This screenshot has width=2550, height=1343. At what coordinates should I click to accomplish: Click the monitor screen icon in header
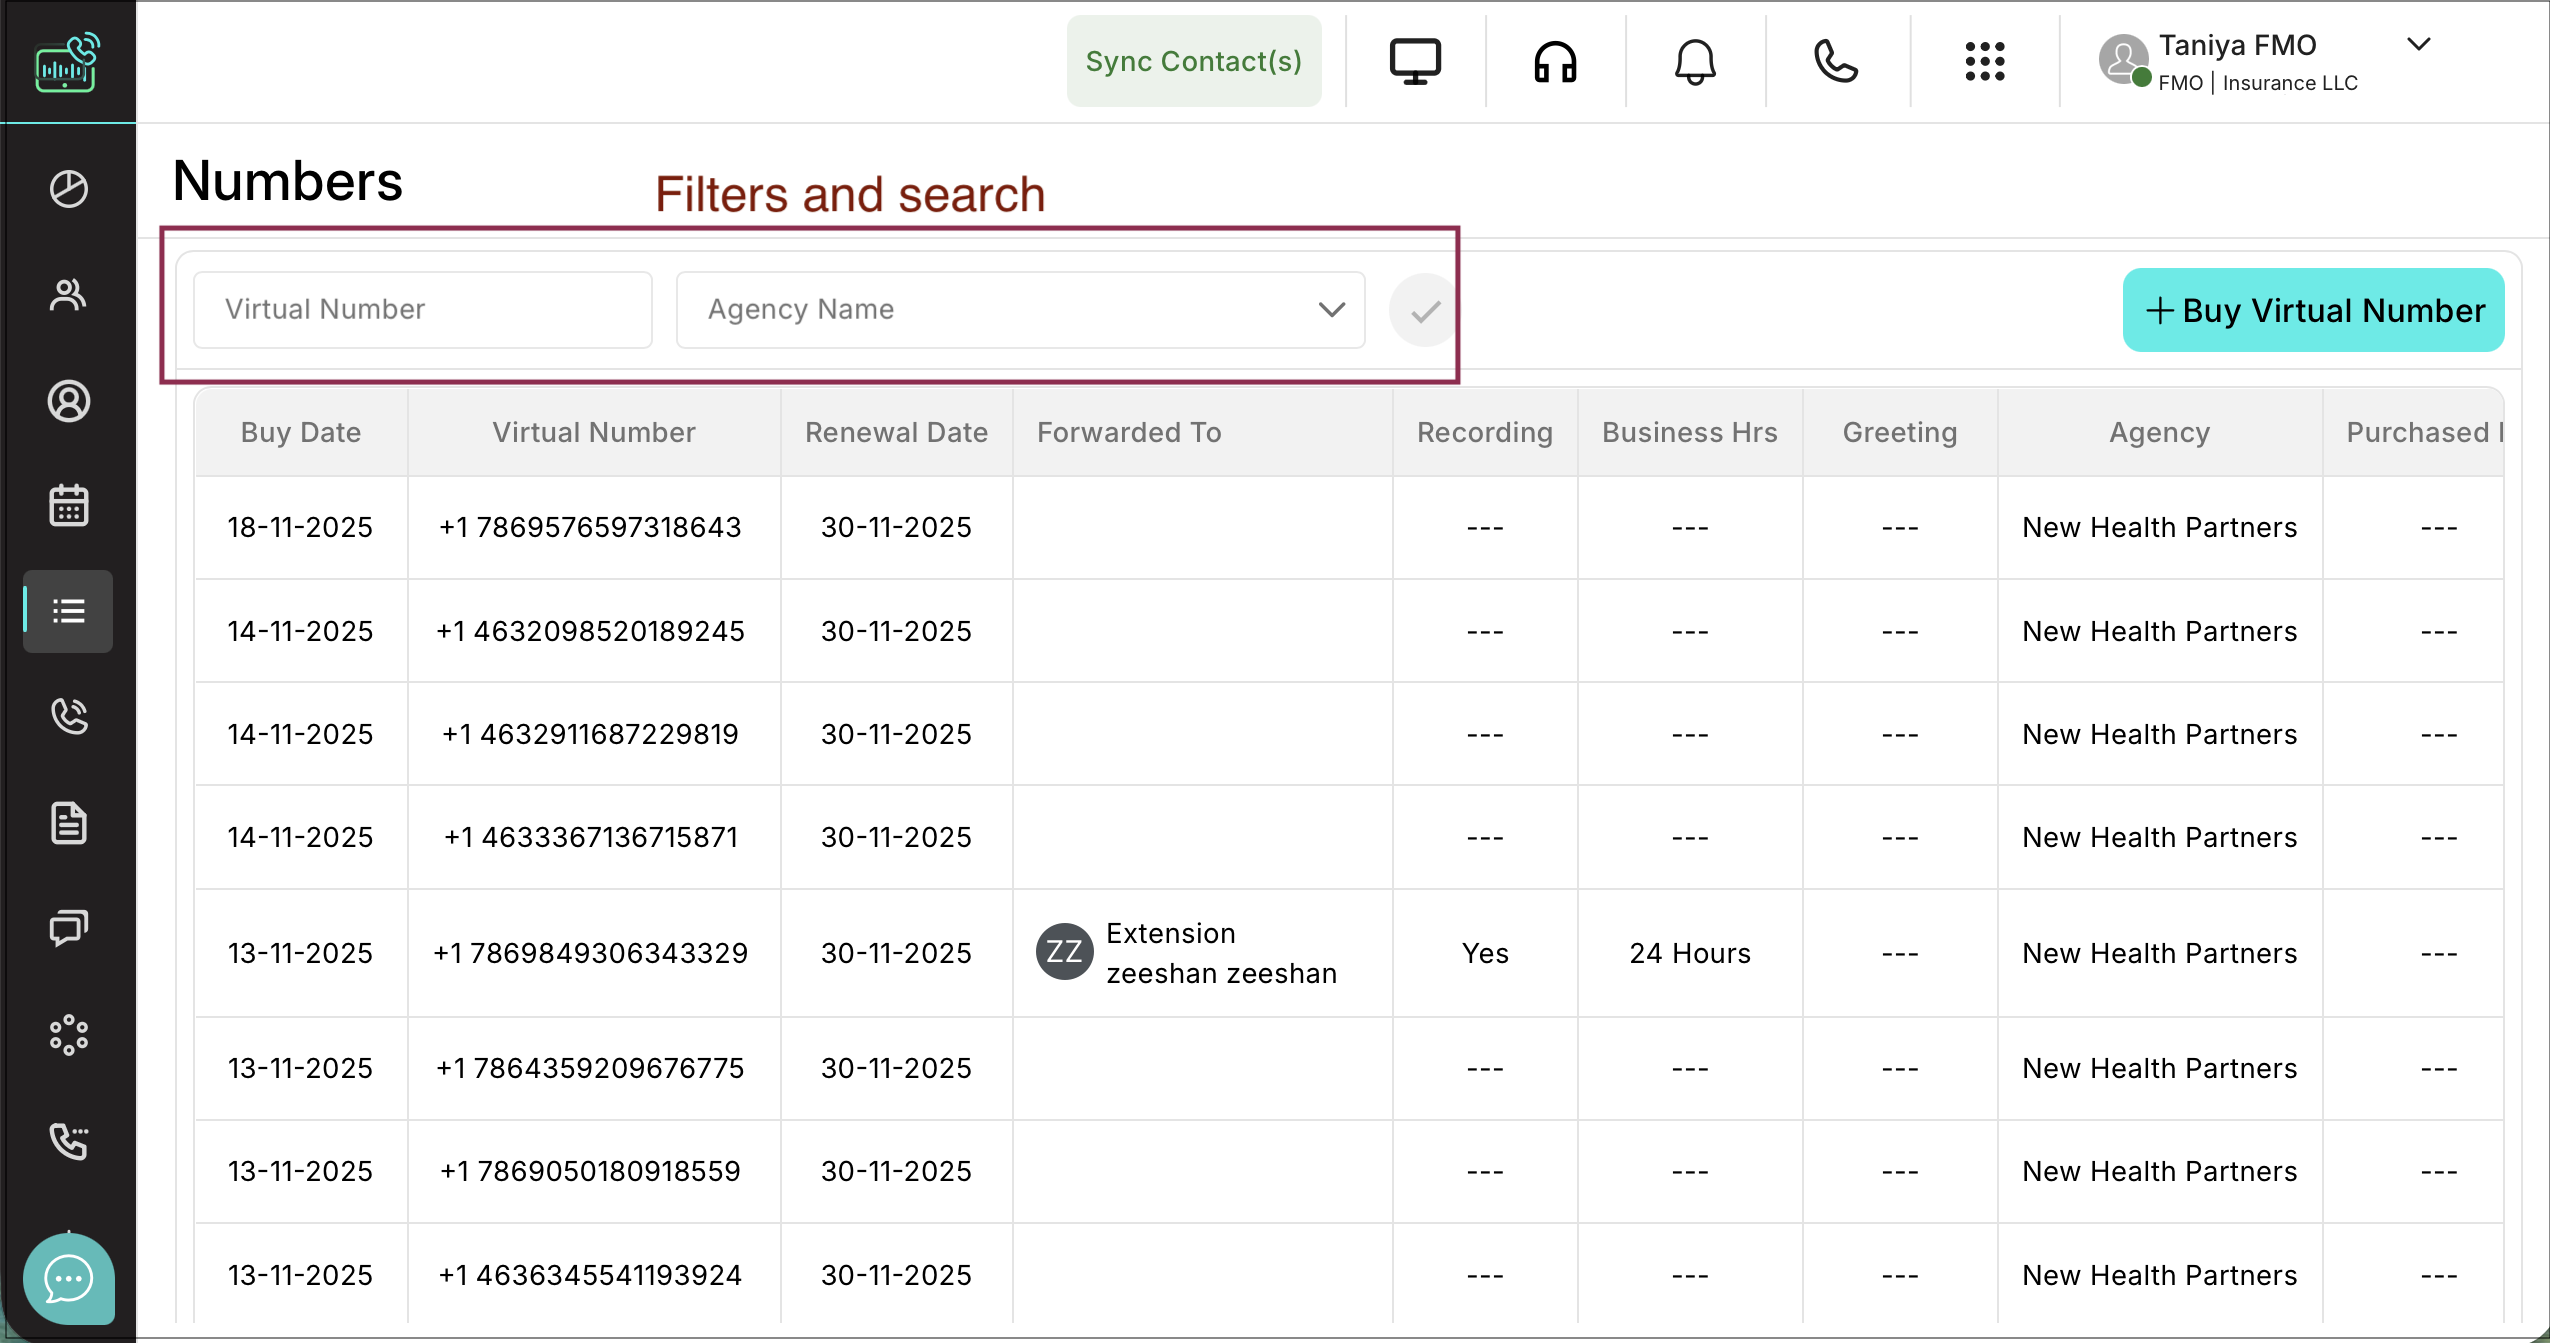pos(1415,62)
